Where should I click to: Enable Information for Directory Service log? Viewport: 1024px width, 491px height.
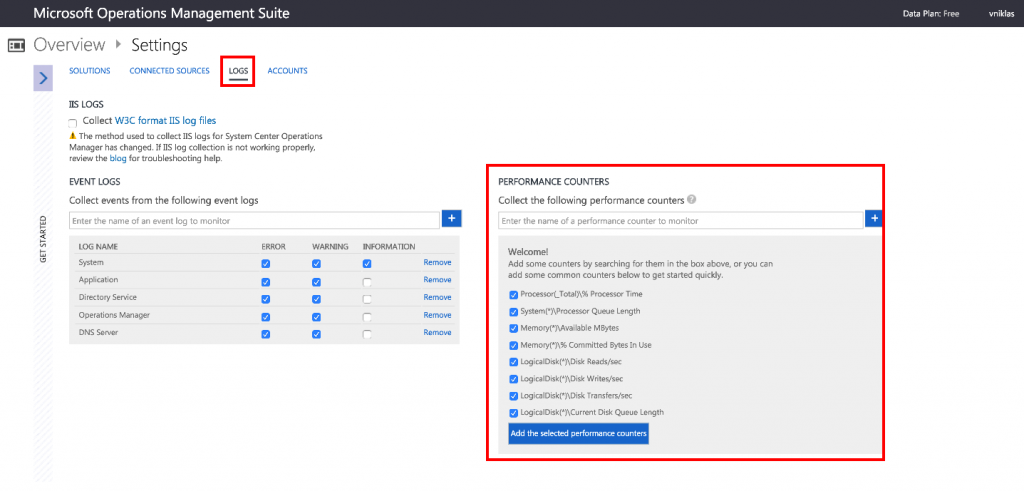click(x=367, y=299)
